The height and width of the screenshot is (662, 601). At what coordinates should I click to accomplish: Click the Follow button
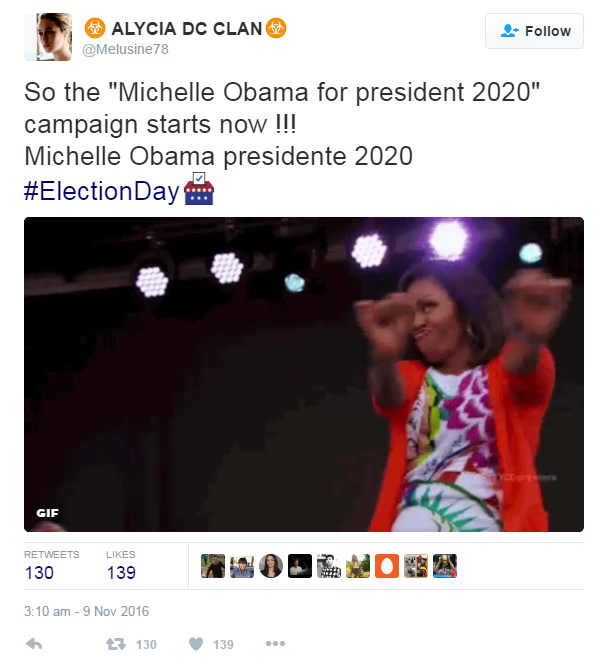coord(535,31)
